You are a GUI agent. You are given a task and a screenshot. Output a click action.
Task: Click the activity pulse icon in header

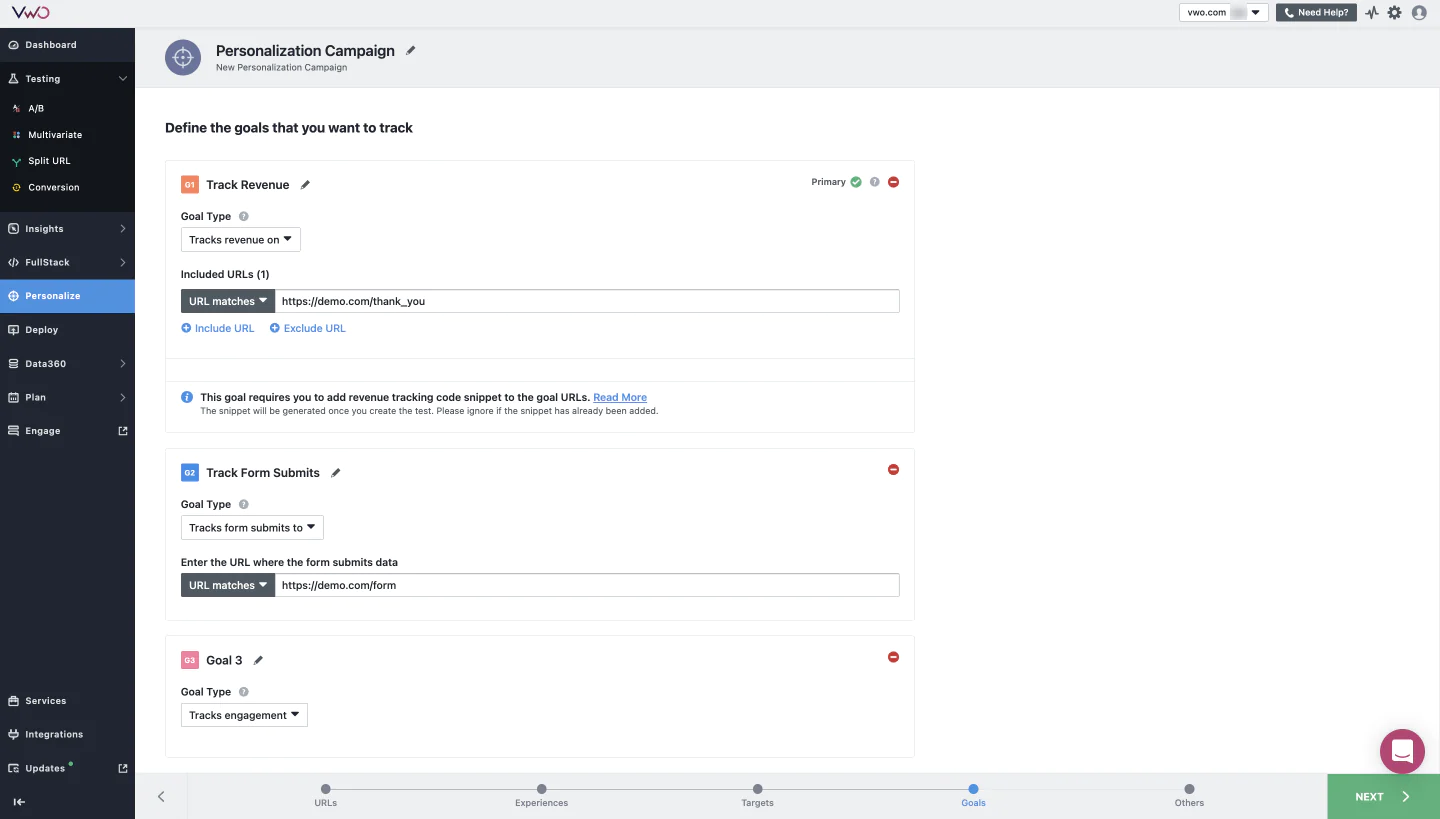[1372, 13]
